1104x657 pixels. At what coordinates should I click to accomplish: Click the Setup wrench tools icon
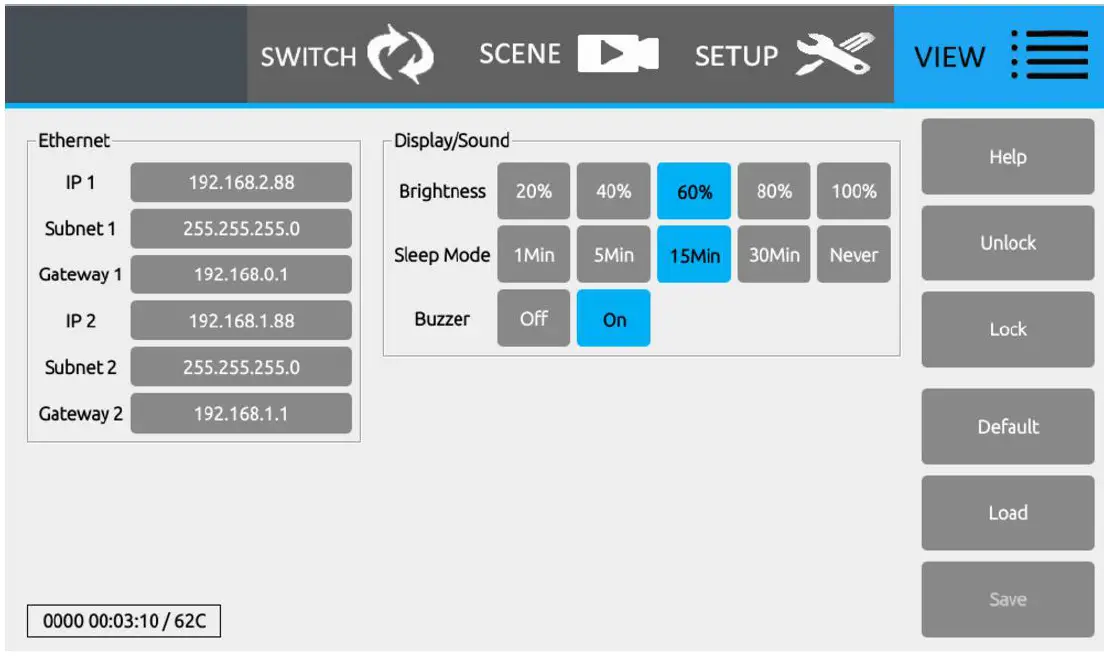835,54
